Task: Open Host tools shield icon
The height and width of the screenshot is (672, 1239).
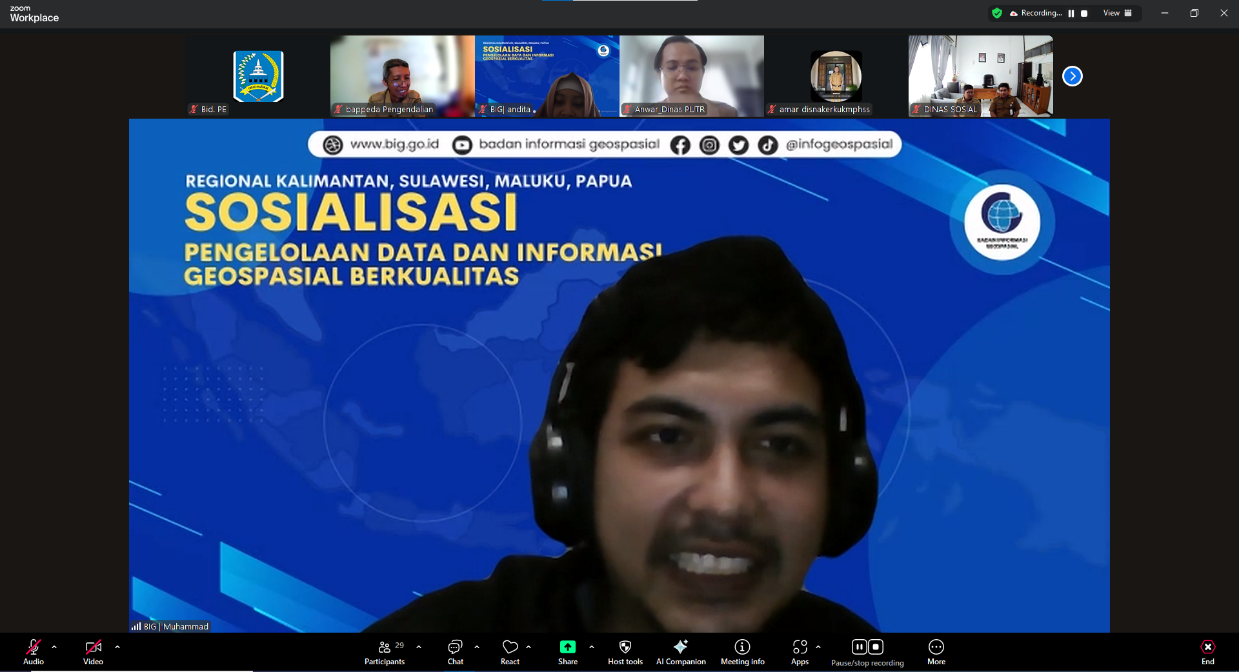Action: click(625, 648)
